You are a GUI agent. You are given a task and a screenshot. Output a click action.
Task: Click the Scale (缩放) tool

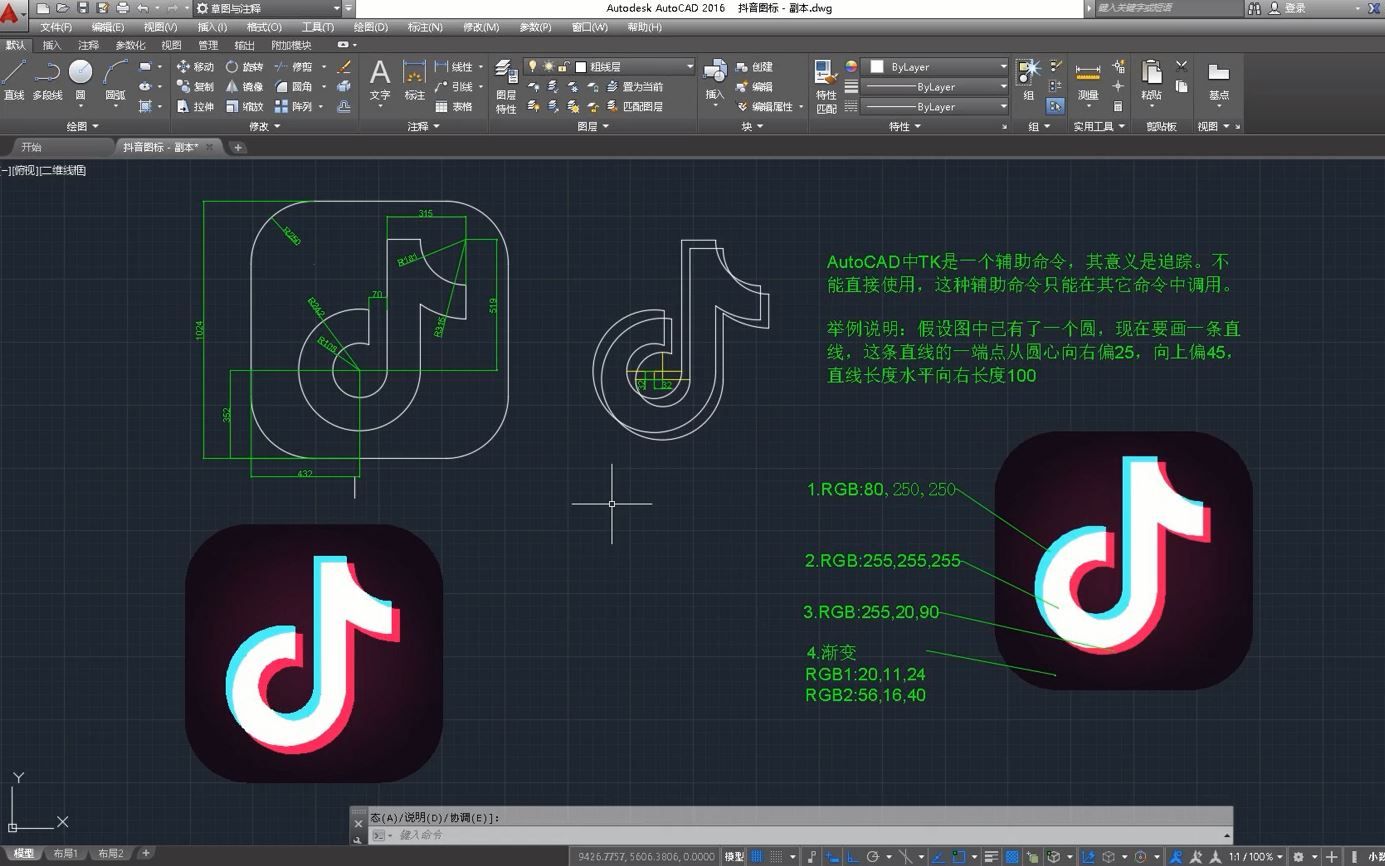point(244,106)
